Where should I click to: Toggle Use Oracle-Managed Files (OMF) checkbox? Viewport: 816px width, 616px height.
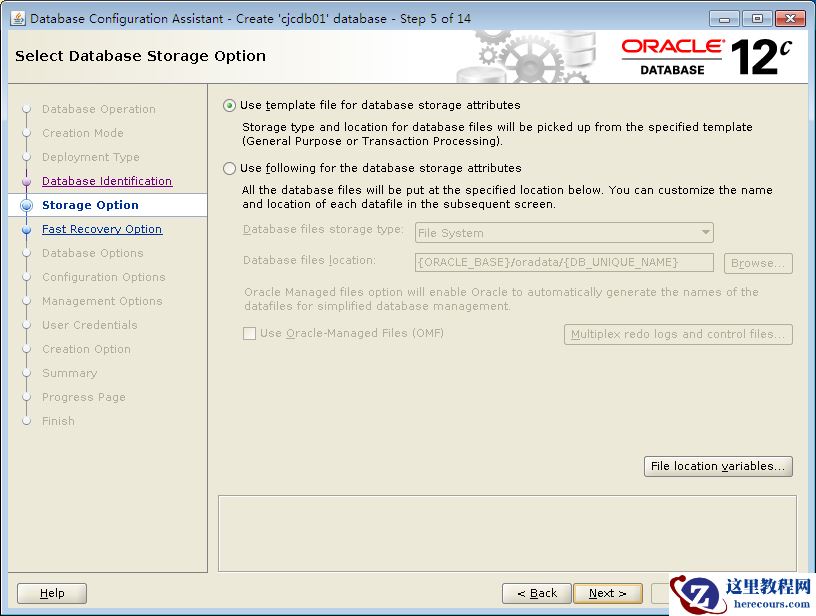pos(249,333)
